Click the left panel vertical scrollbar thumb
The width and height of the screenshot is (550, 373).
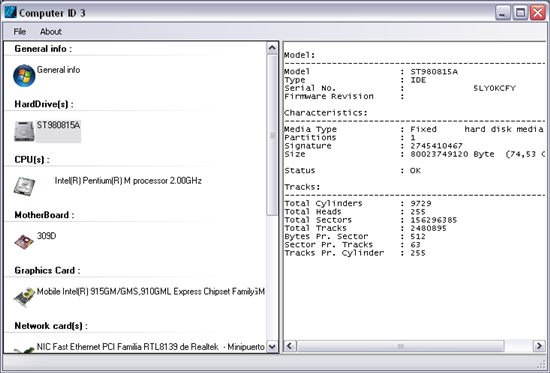[272, 135]
